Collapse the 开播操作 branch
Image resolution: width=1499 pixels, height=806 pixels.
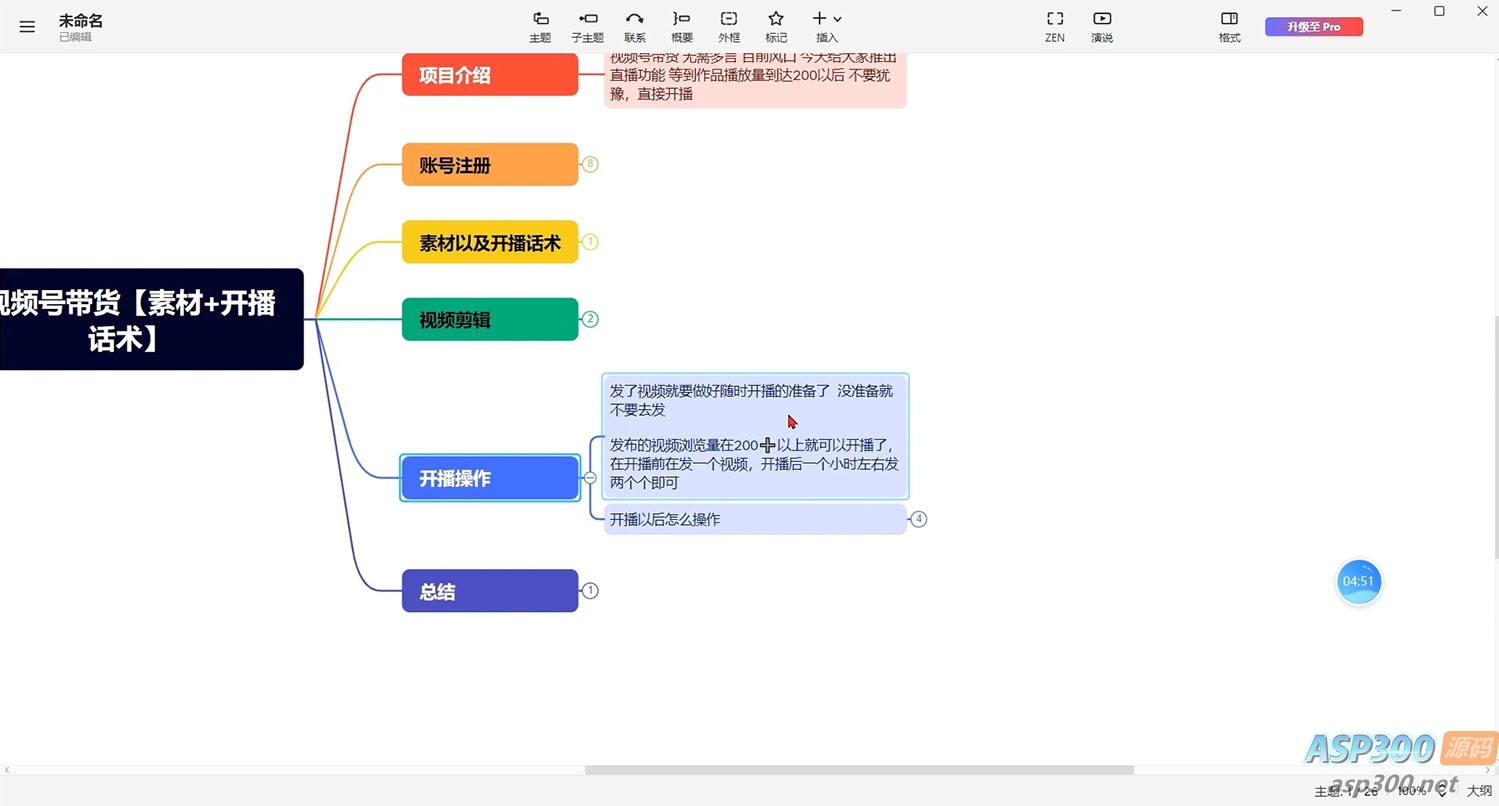(590, 478)
